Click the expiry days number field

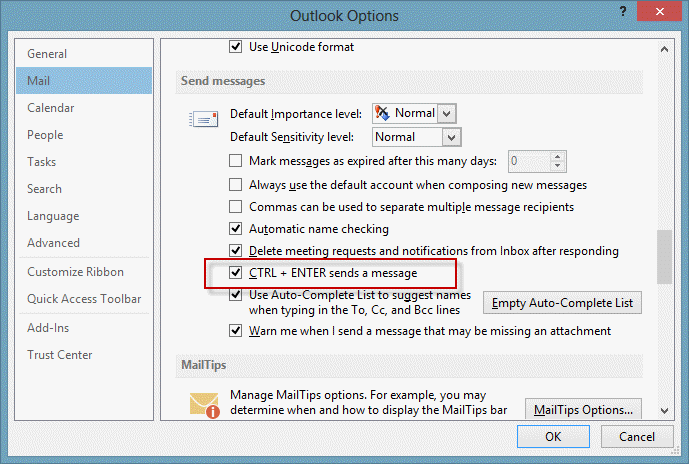[x=529, y=161]
